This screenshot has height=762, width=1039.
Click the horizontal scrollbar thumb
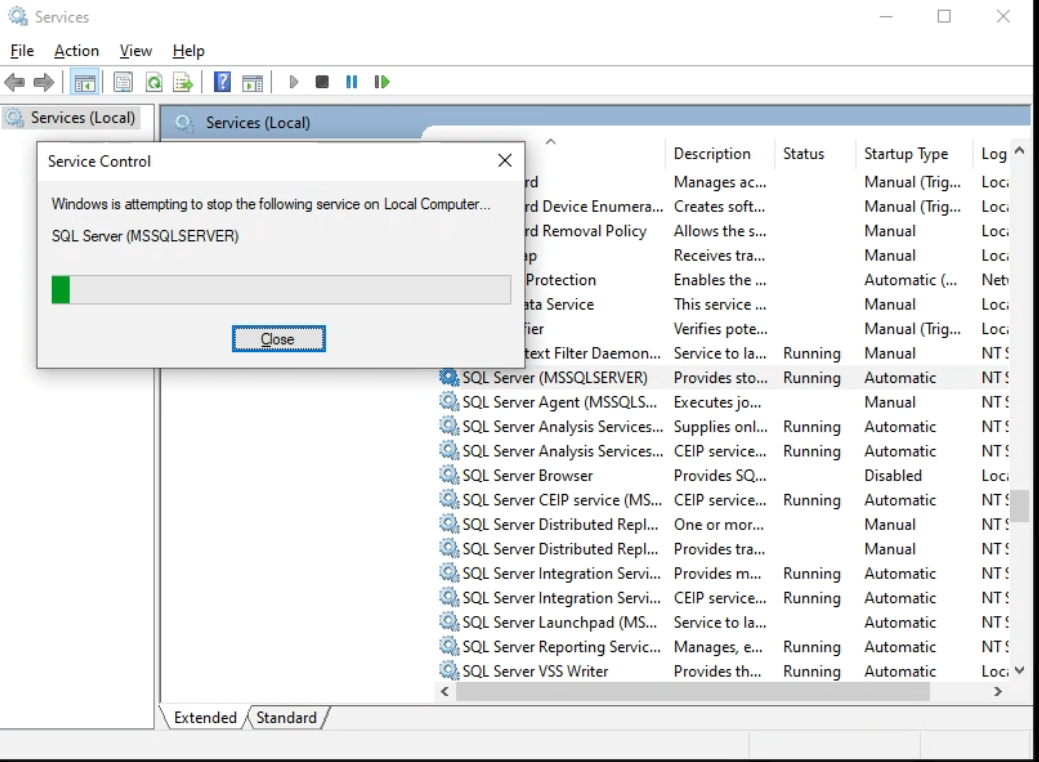pyautogui.click(x=692, y=692)
